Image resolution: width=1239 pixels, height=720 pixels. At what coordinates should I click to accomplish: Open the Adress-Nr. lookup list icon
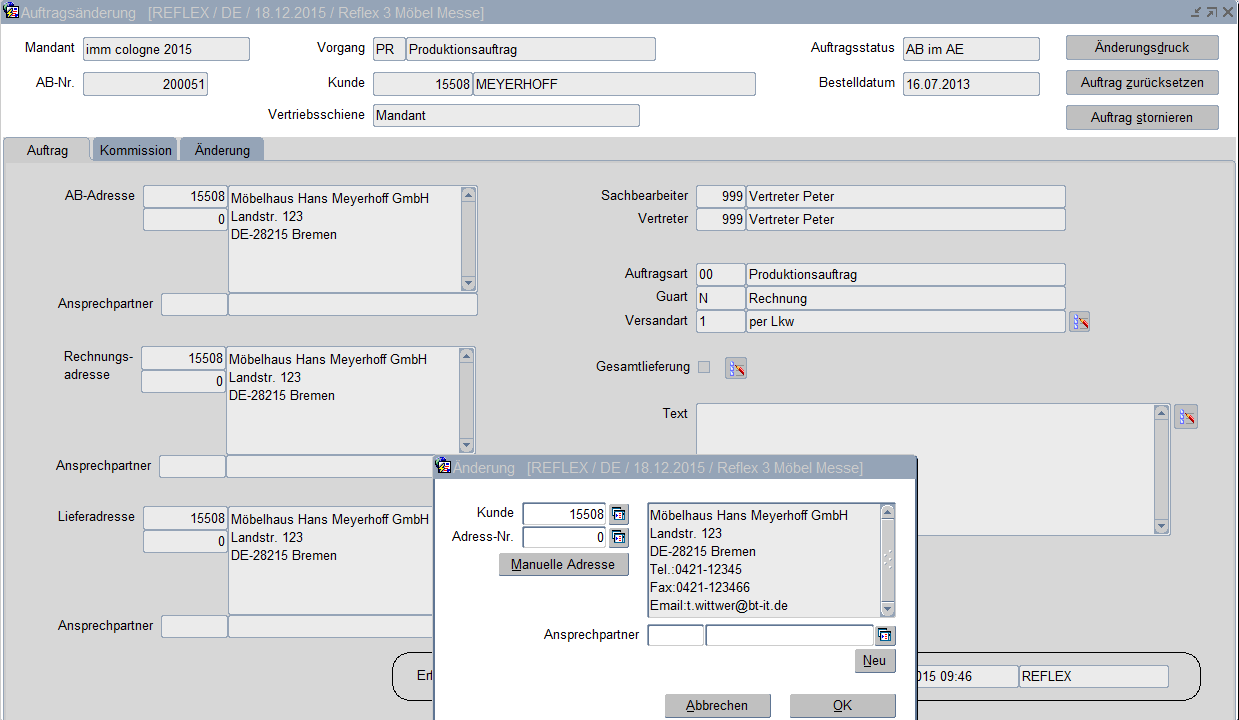tap(619, 538)
